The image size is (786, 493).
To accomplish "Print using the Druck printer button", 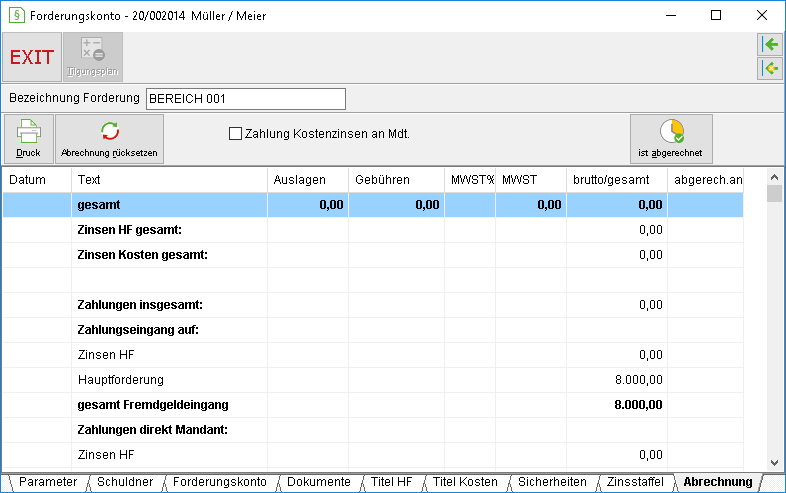I will tap(29, 139).
